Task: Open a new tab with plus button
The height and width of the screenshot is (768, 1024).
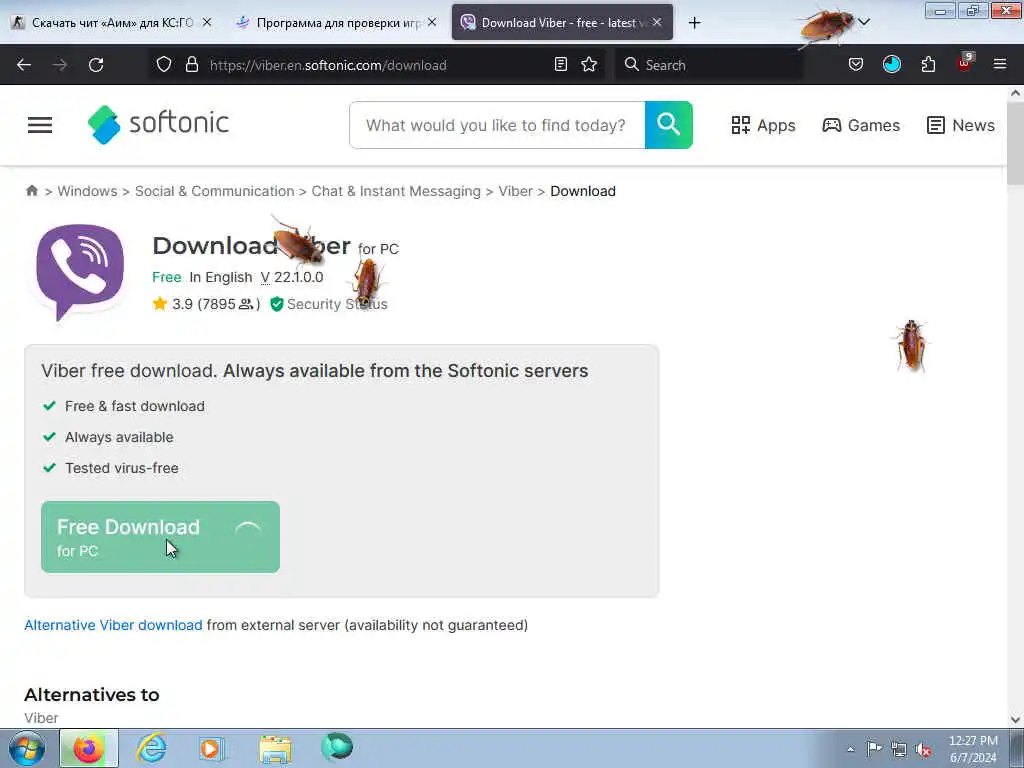Action: pos(694,23)
